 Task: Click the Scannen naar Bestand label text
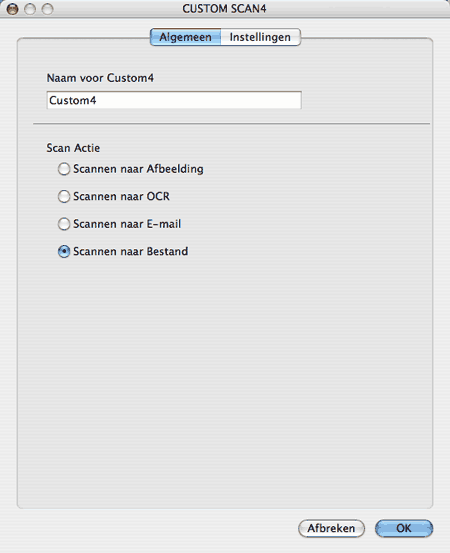(x=130, y=251)
